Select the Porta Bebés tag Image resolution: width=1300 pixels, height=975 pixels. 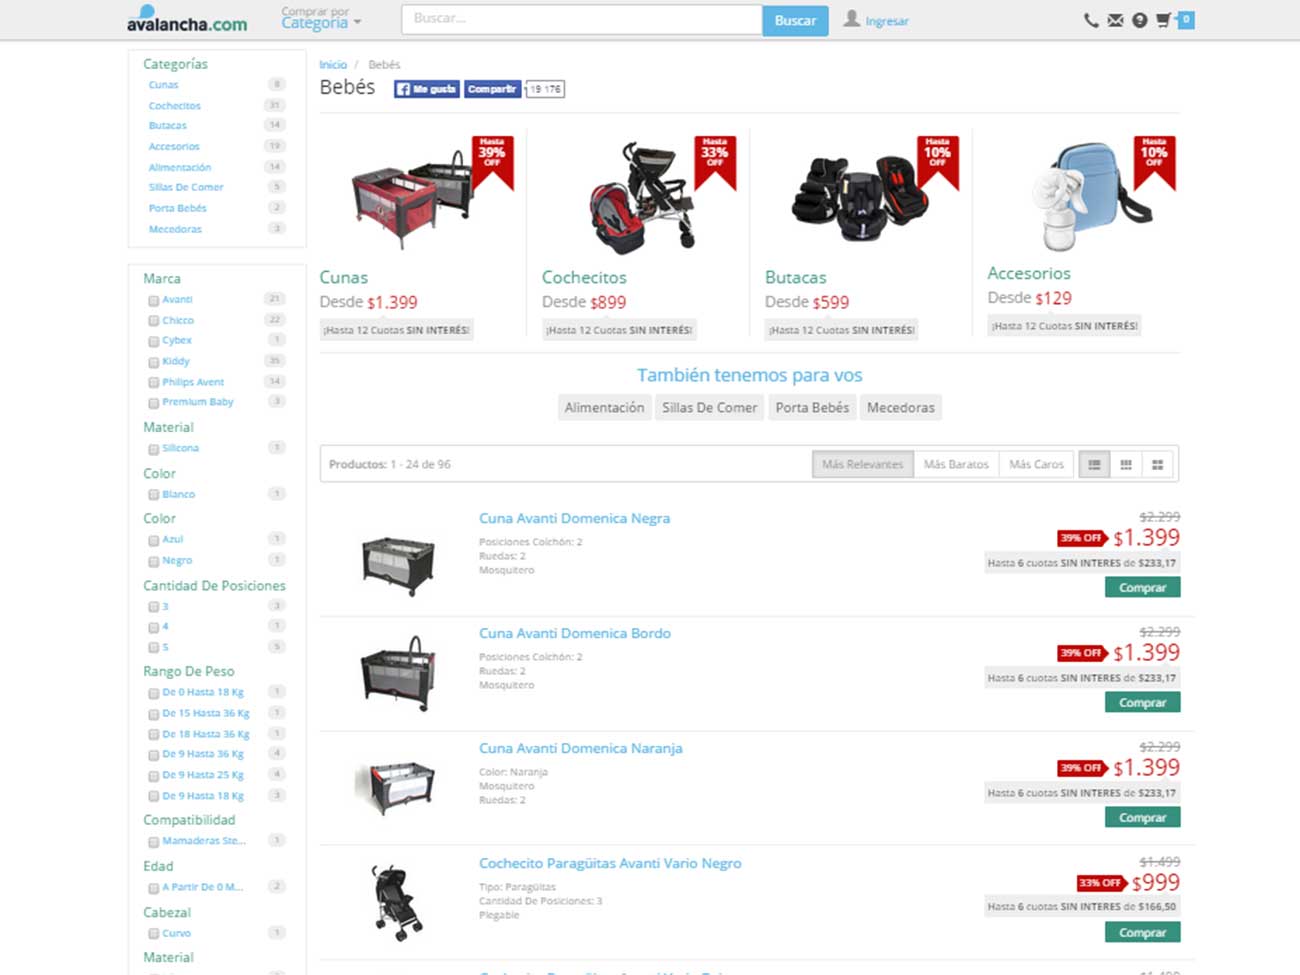(812, 408)
